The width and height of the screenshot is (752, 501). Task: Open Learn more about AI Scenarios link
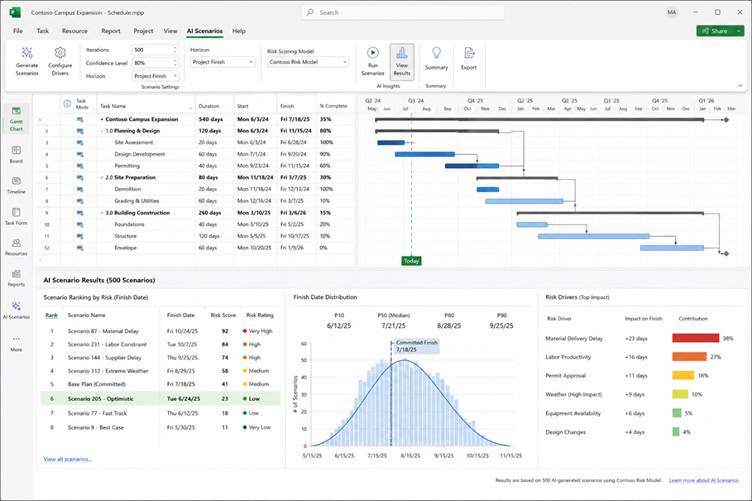click(x=704, y=480)
